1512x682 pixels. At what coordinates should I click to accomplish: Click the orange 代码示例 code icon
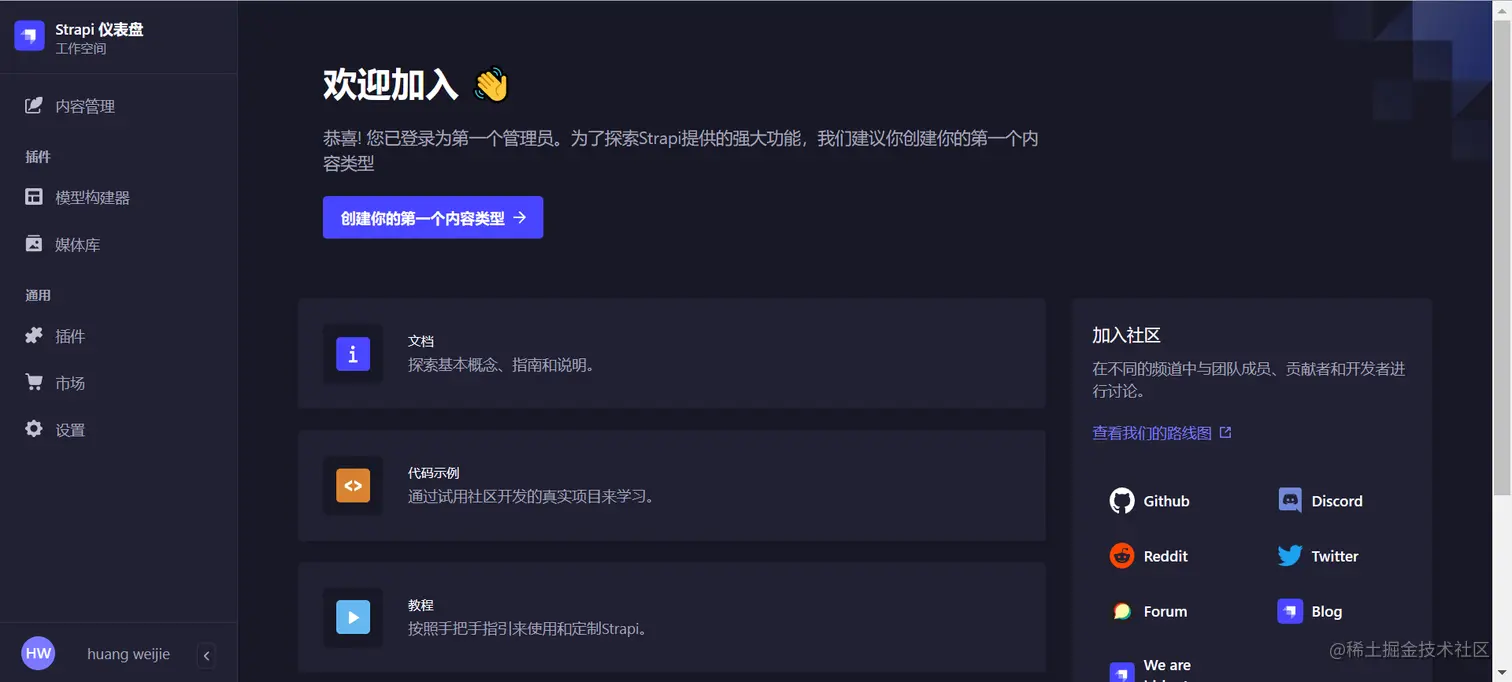point(353,486)
